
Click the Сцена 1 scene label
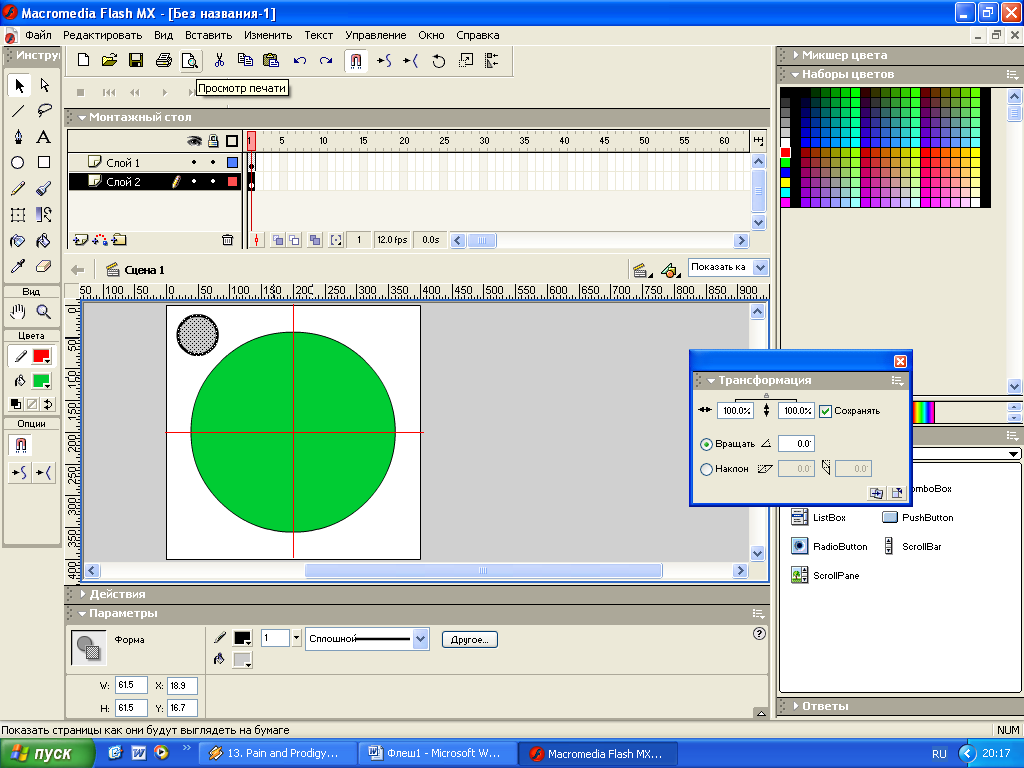pos(144,270)
